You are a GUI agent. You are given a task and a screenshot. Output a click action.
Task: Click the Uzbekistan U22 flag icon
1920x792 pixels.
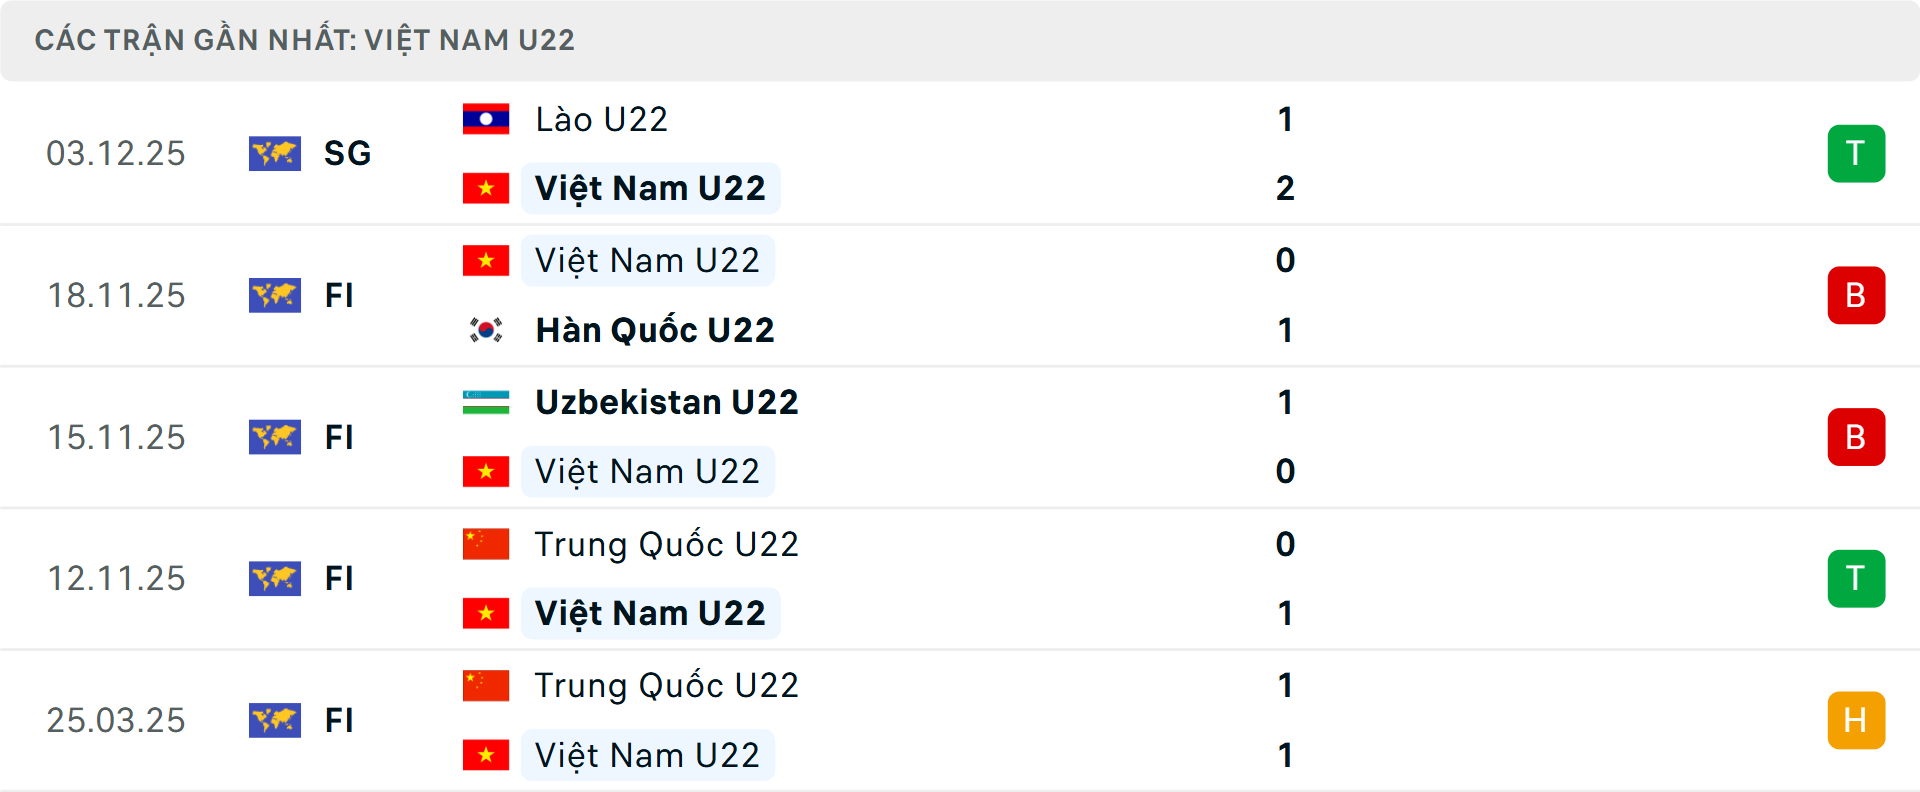(x=485, y=402)
